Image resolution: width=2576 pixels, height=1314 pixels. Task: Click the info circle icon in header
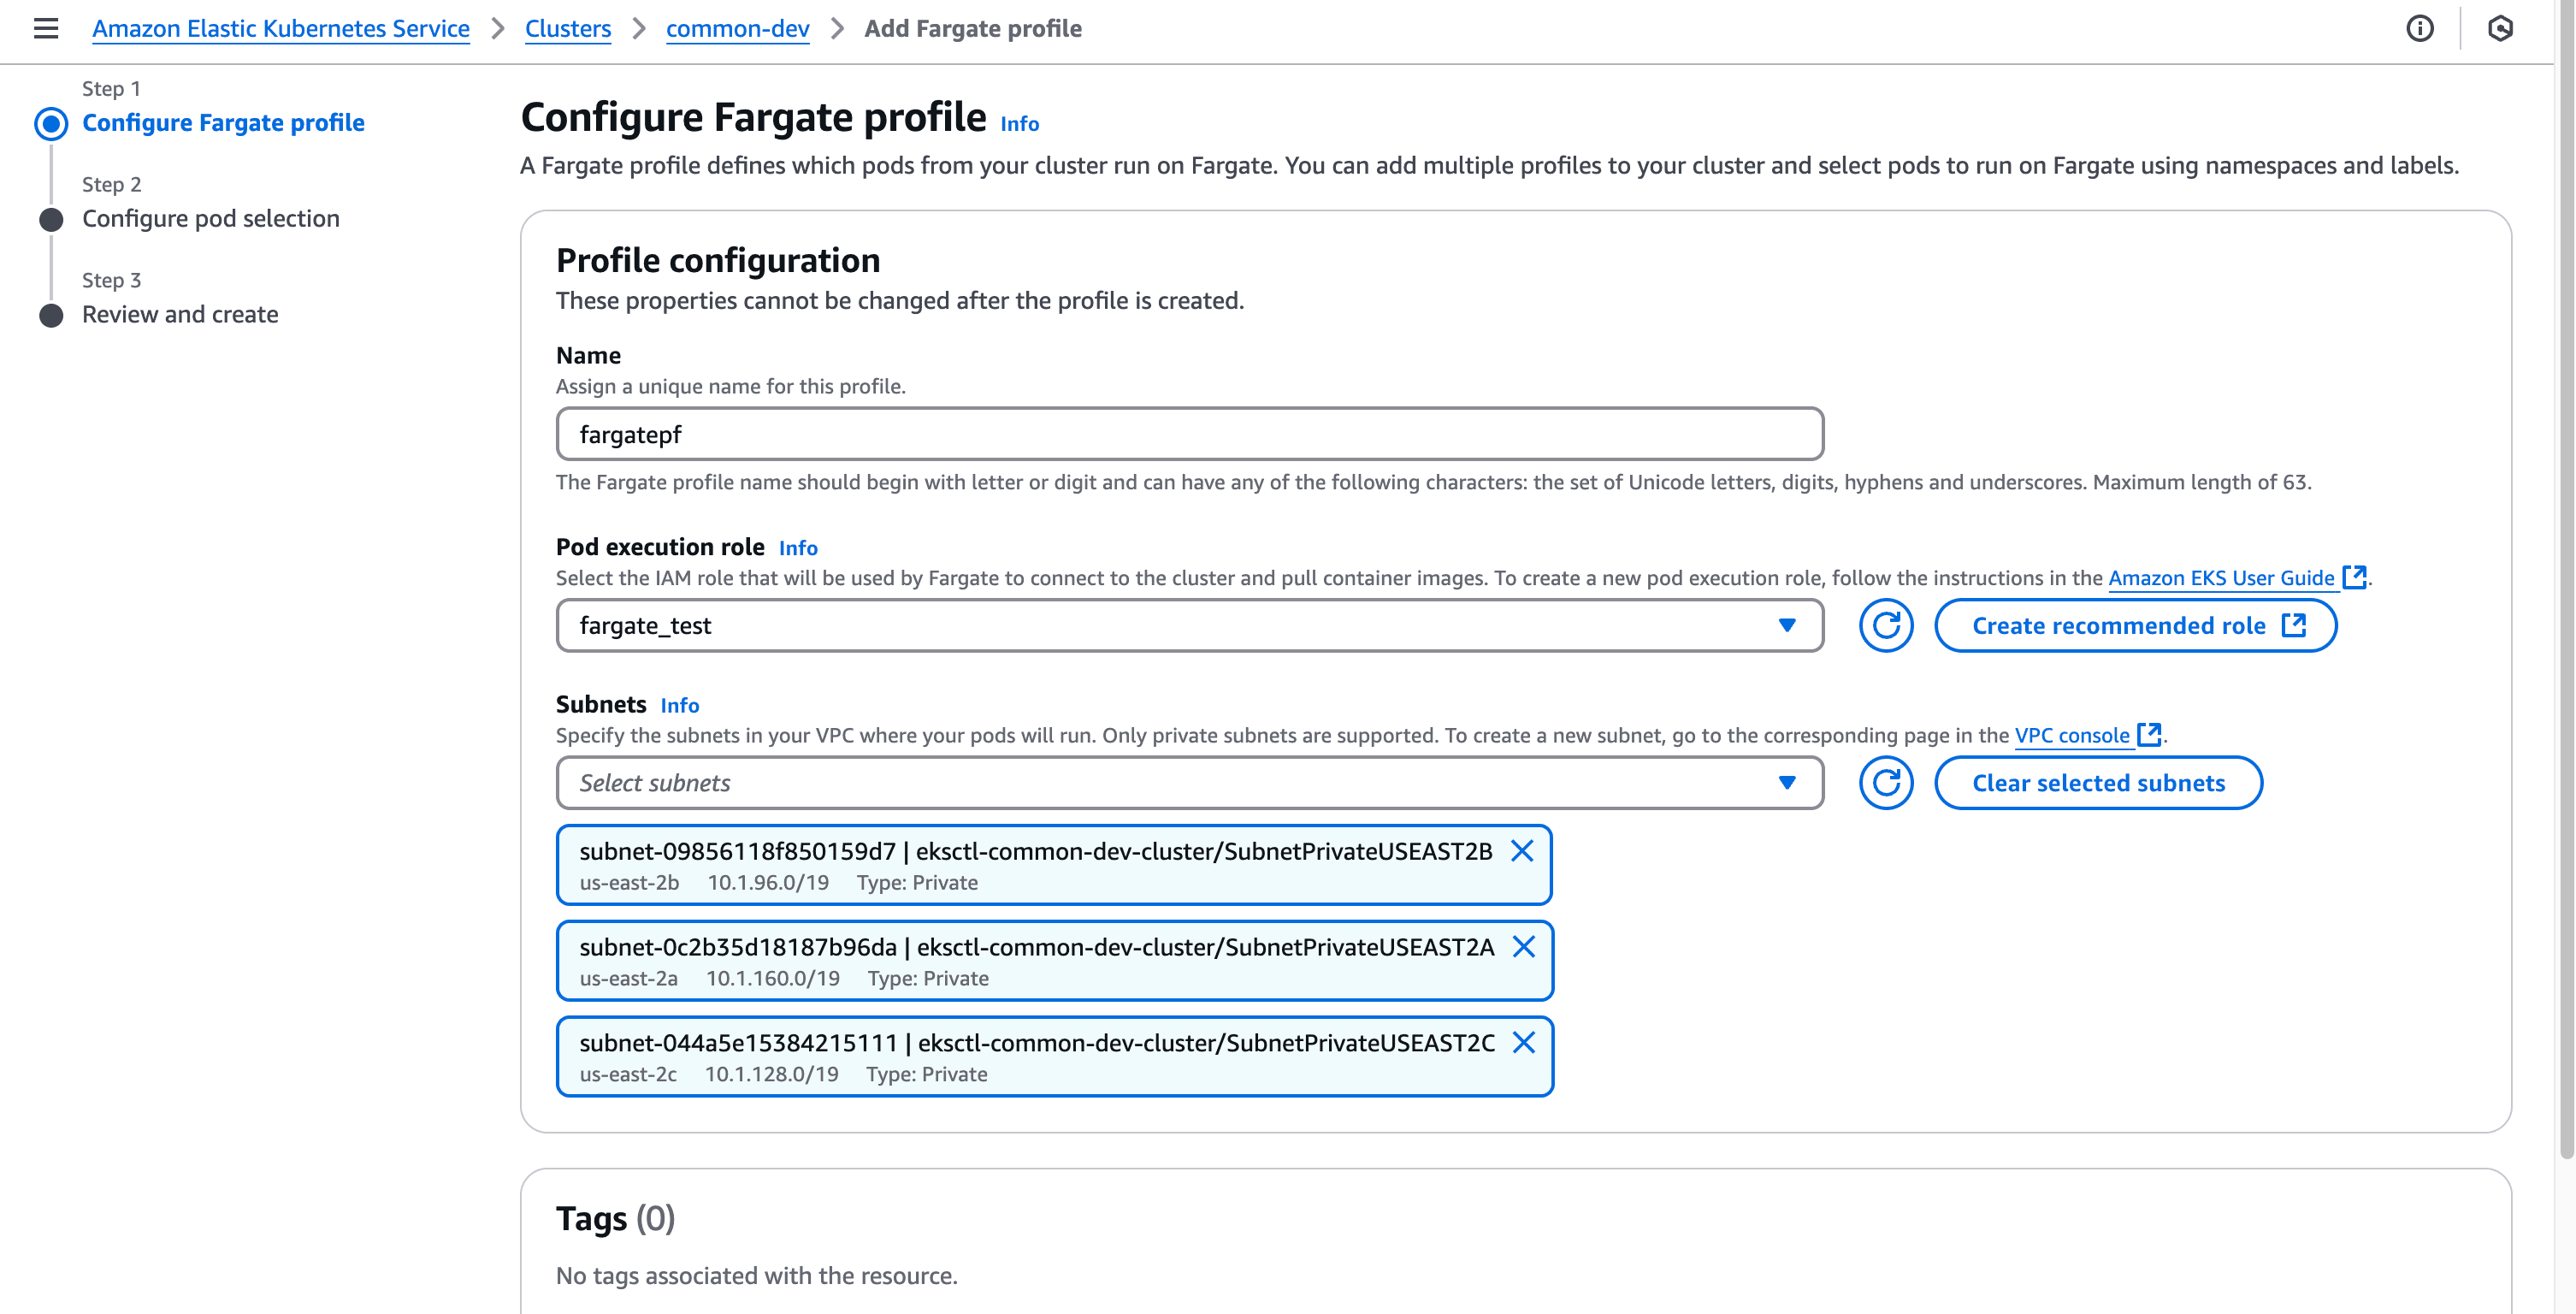2420,28
